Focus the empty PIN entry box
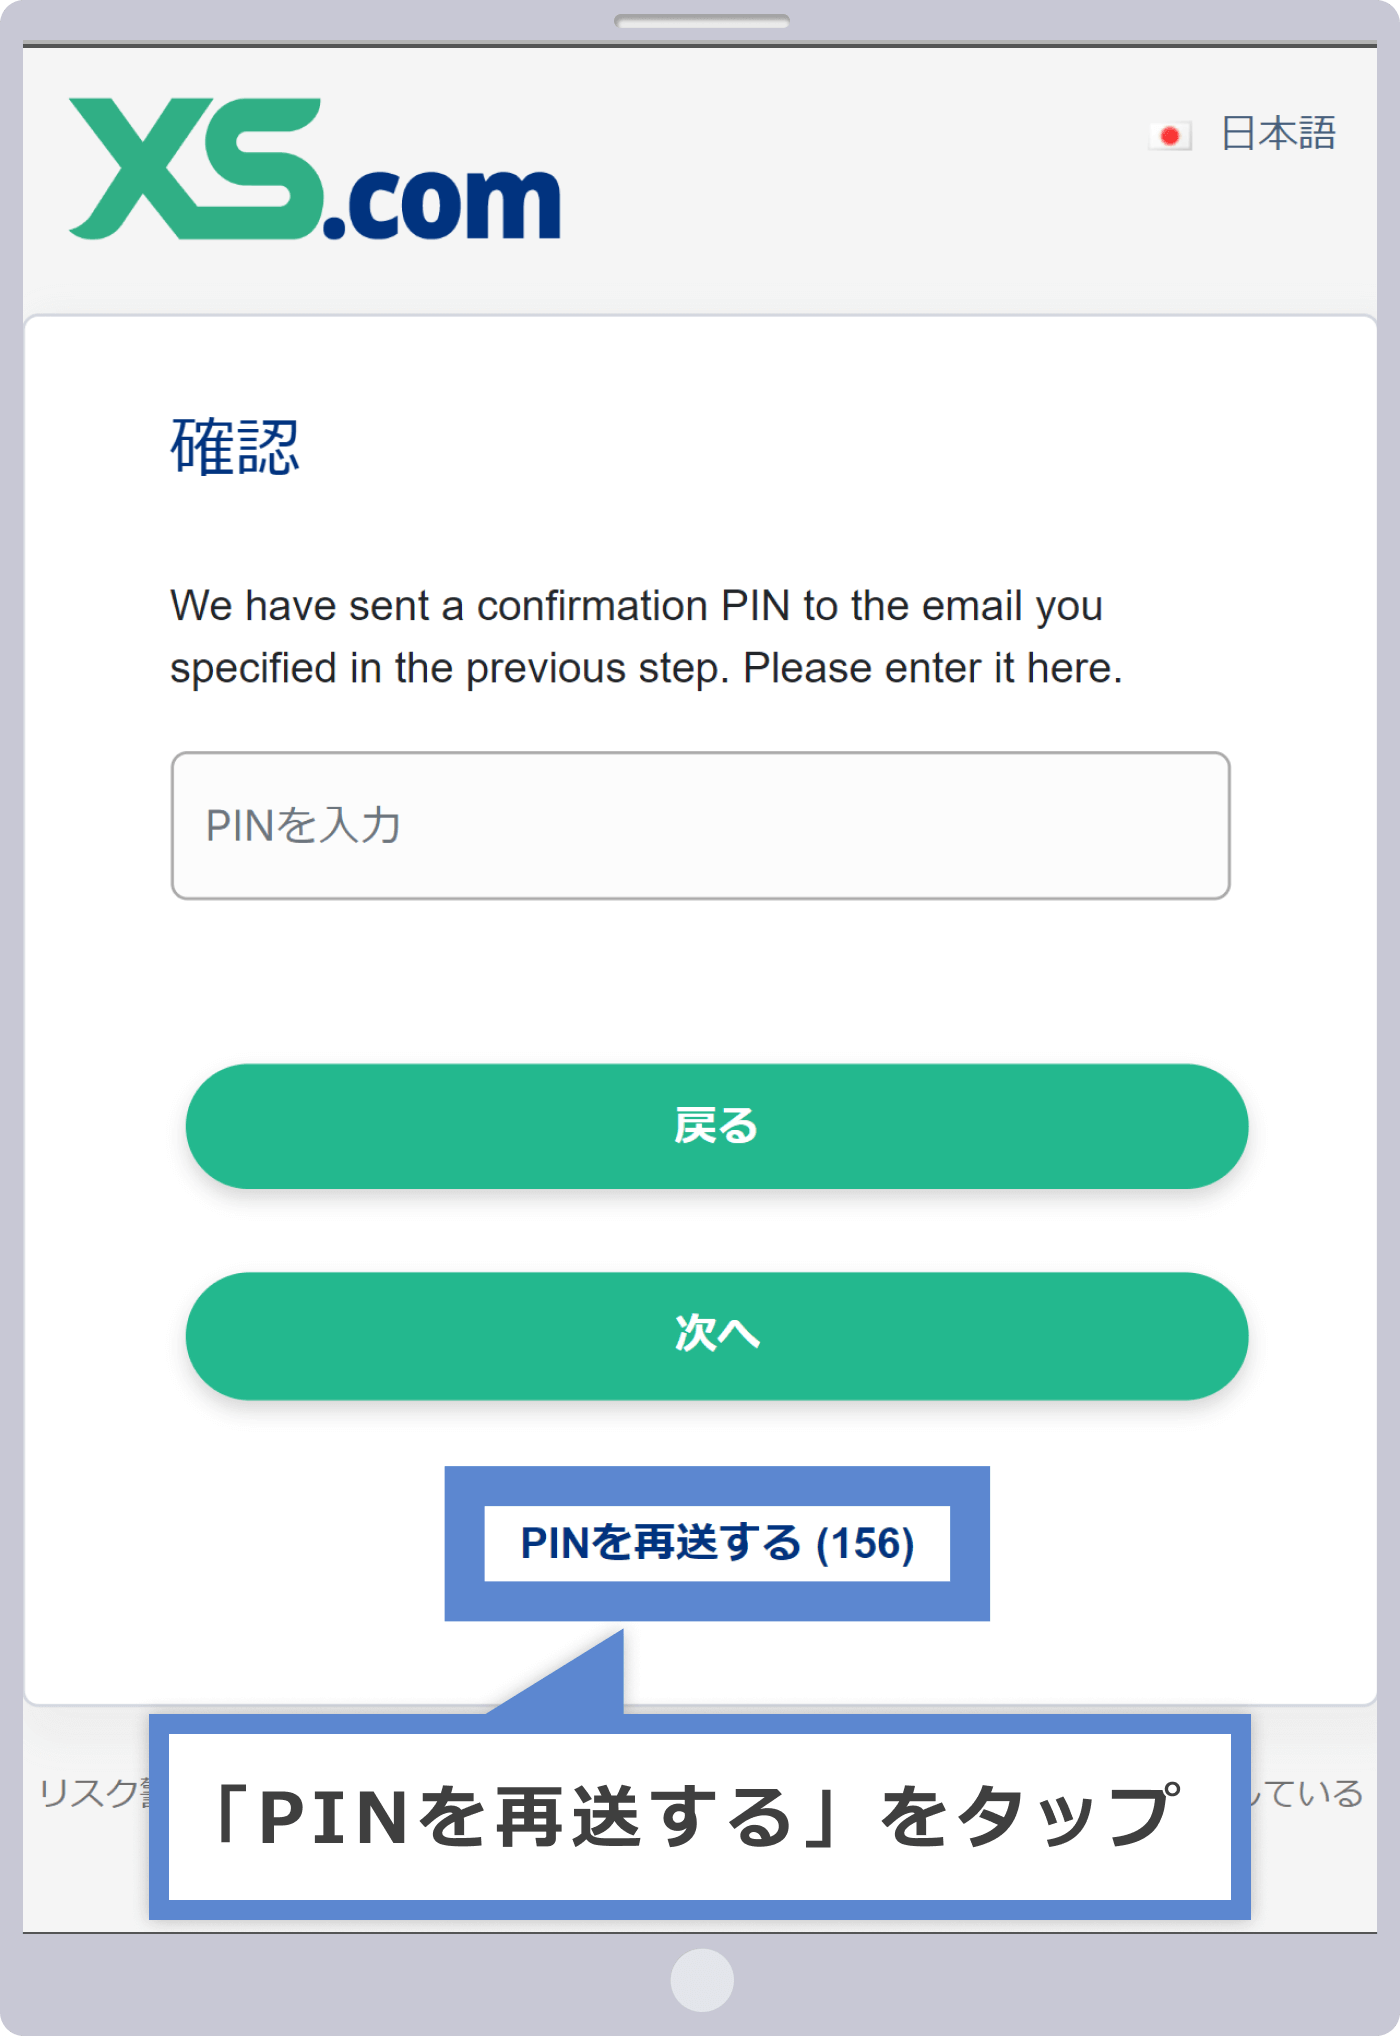 (700, 825)
